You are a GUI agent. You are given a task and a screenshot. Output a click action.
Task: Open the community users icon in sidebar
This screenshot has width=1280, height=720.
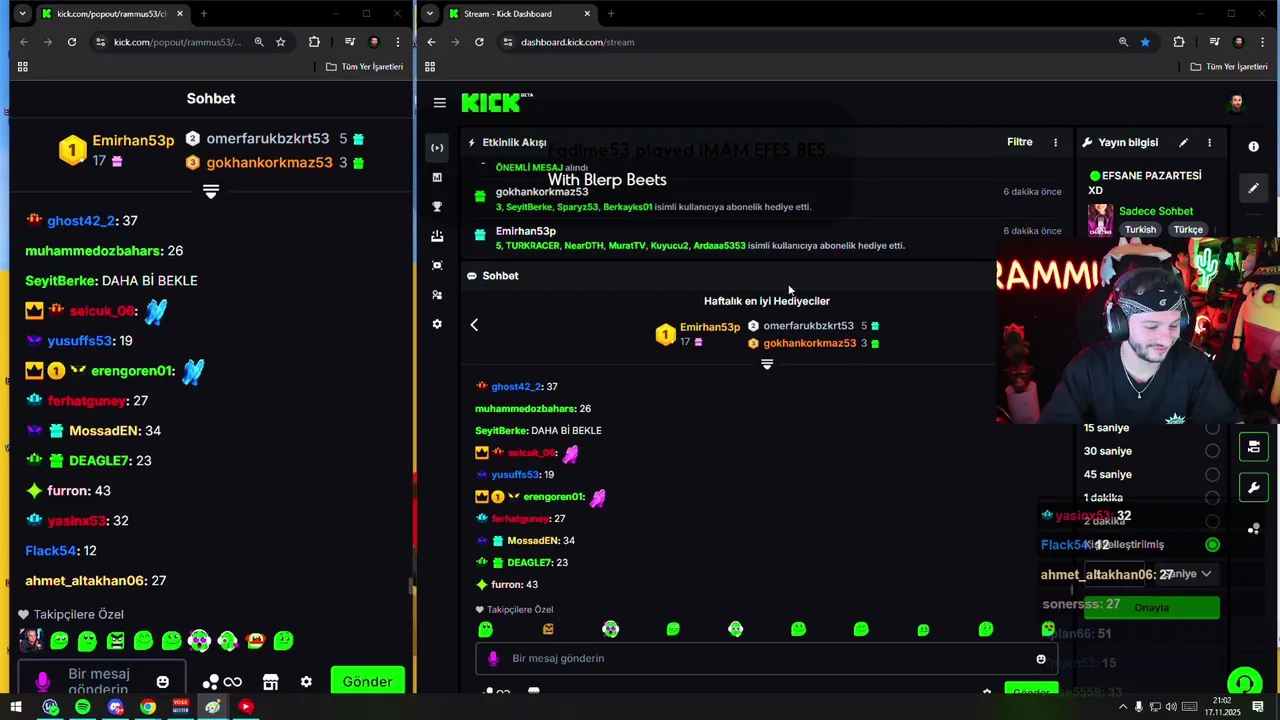(x=437, y=295)
